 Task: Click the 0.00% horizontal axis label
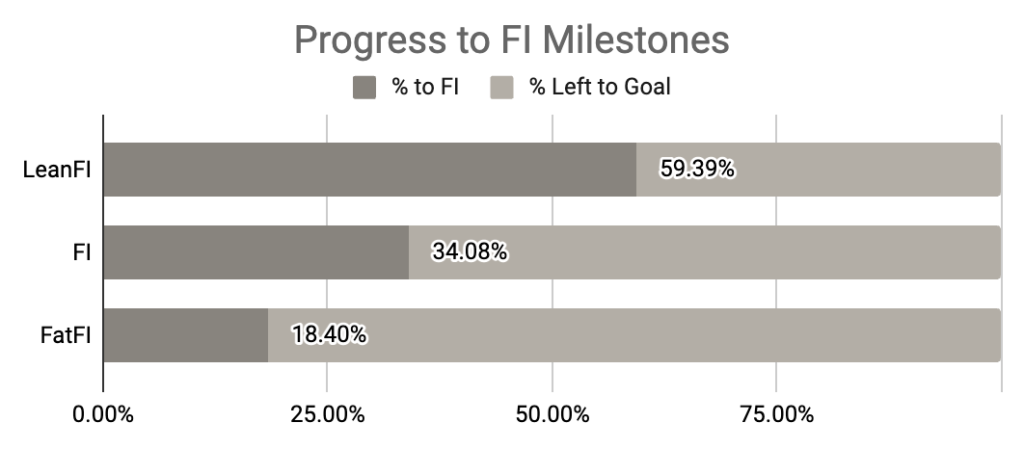(x=103, y=414)
